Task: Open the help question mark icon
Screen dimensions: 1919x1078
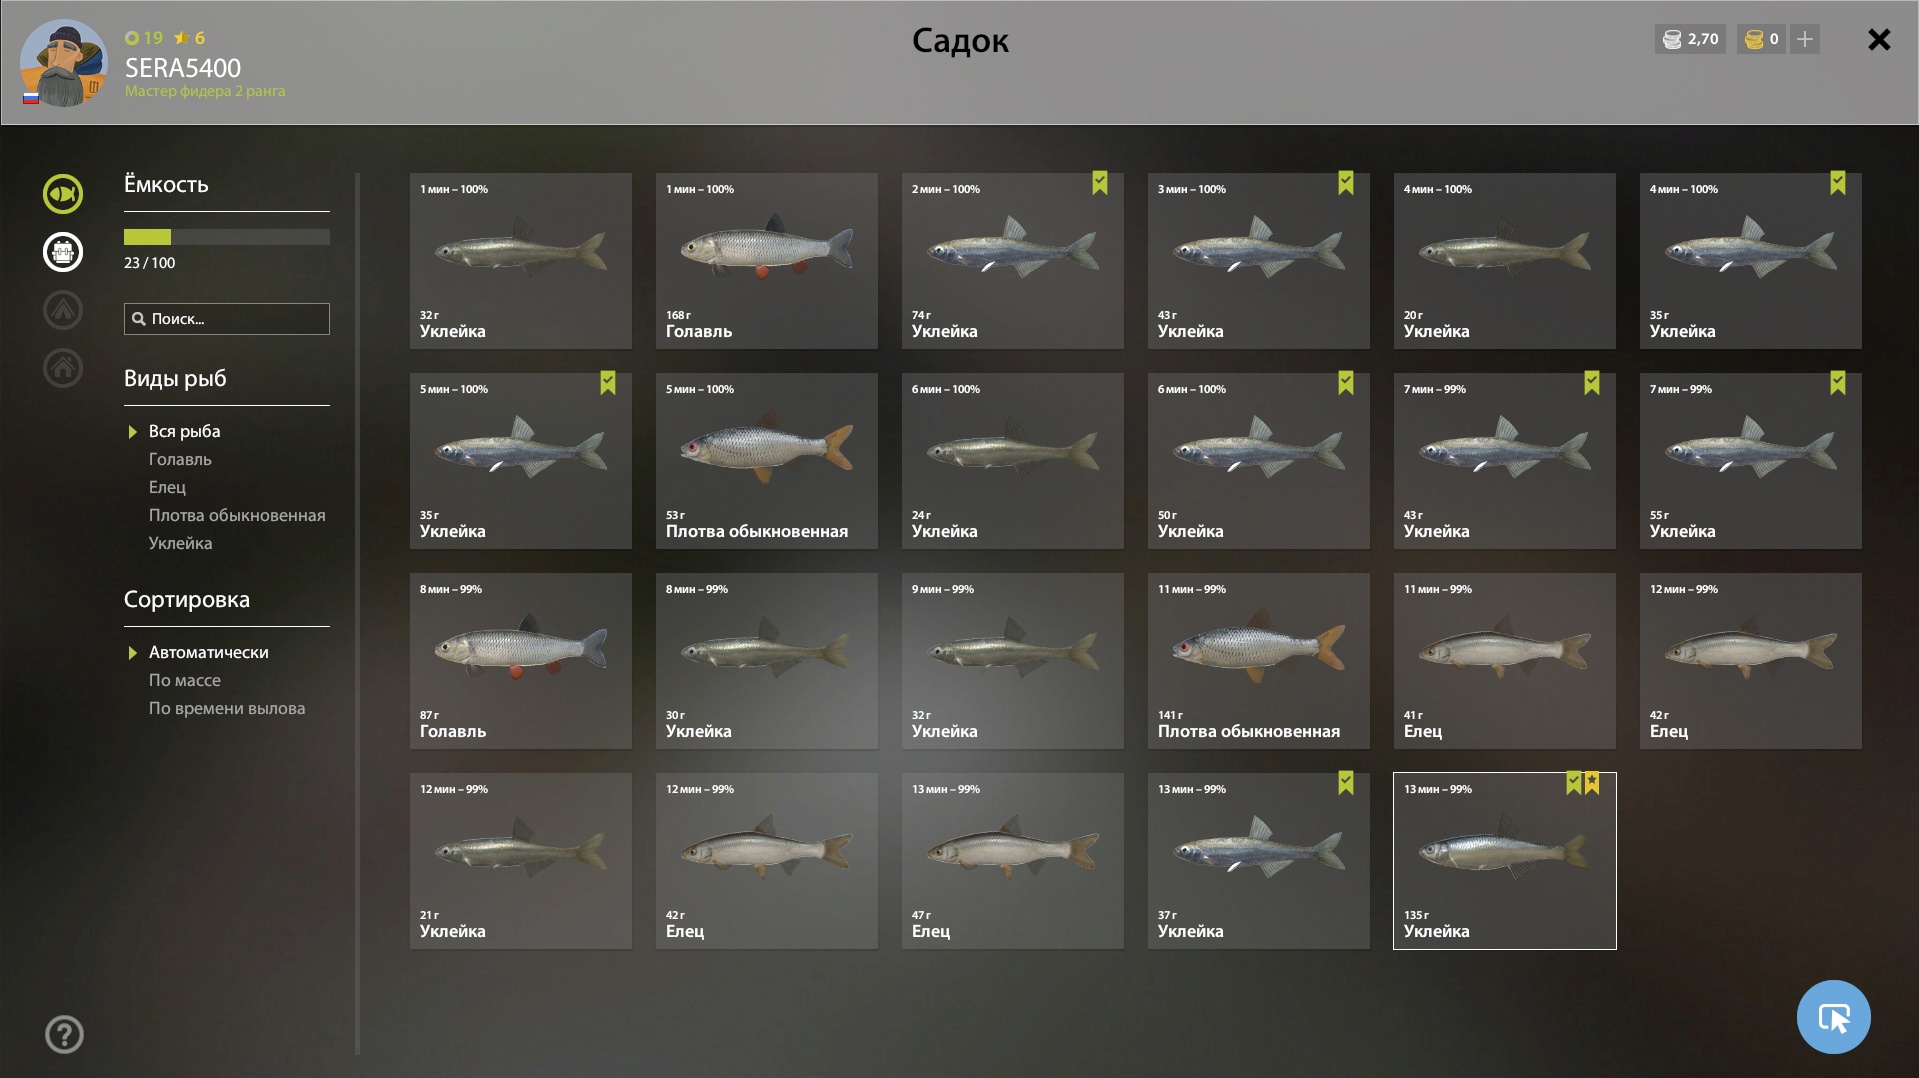Action: [64, 1035]
